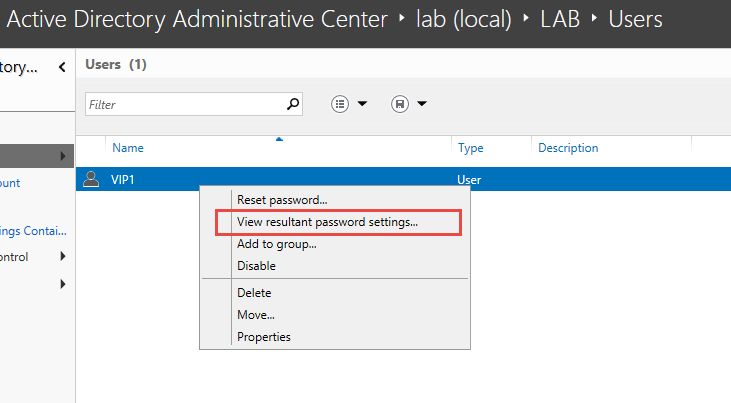Select Add to group... menu entry
Viewport: 731px width, 403px height.
(x=276, y=244)
